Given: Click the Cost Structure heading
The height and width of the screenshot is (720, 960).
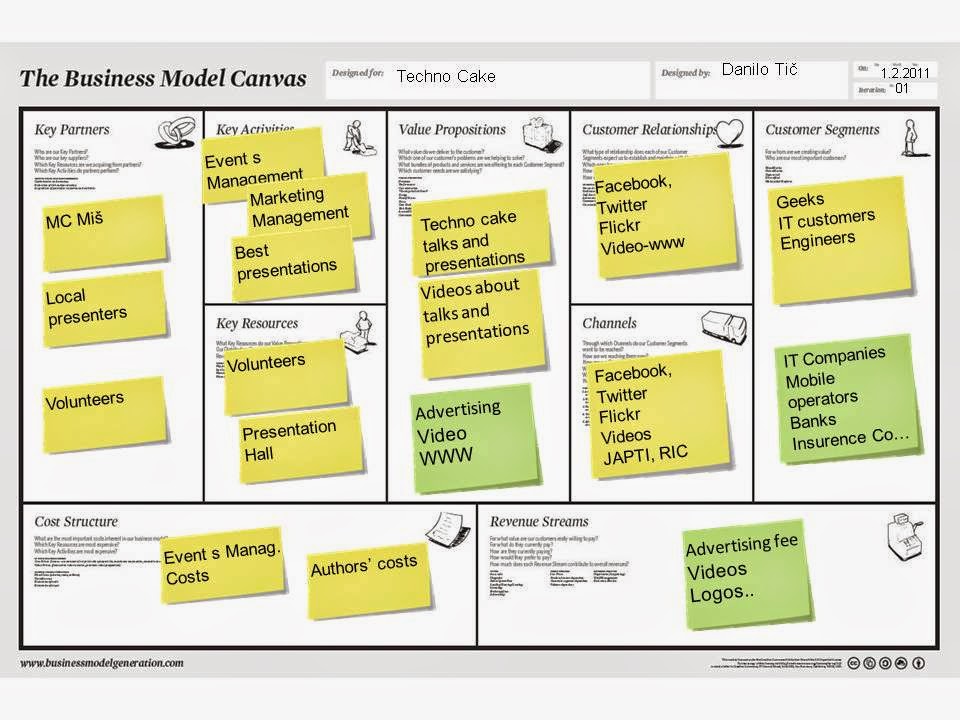Looking at the screenshot, I should (76, 522).
